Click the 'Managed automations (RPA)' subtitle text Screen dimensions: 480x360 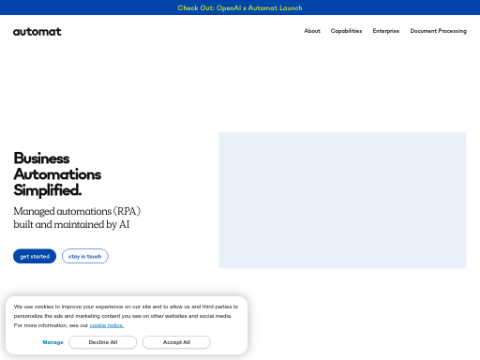77,218
